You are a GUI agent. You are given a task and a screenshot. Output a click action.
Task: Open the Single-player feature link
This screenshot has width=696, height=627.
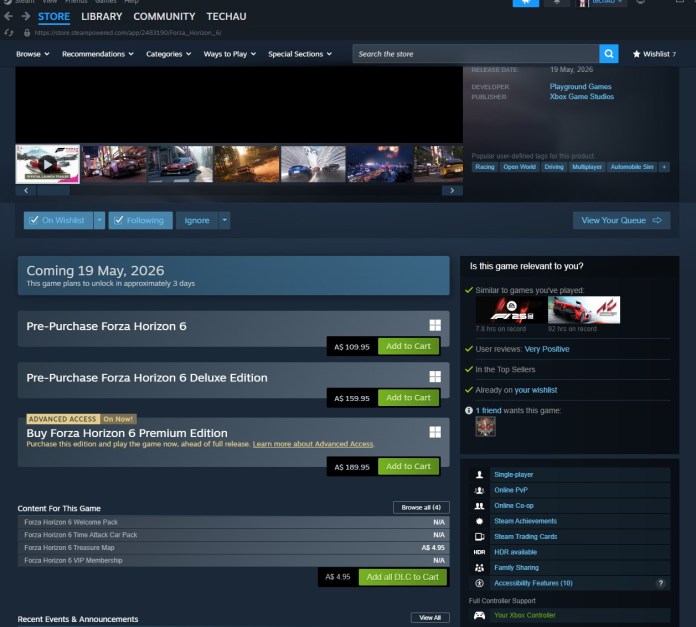click(514, 474)
